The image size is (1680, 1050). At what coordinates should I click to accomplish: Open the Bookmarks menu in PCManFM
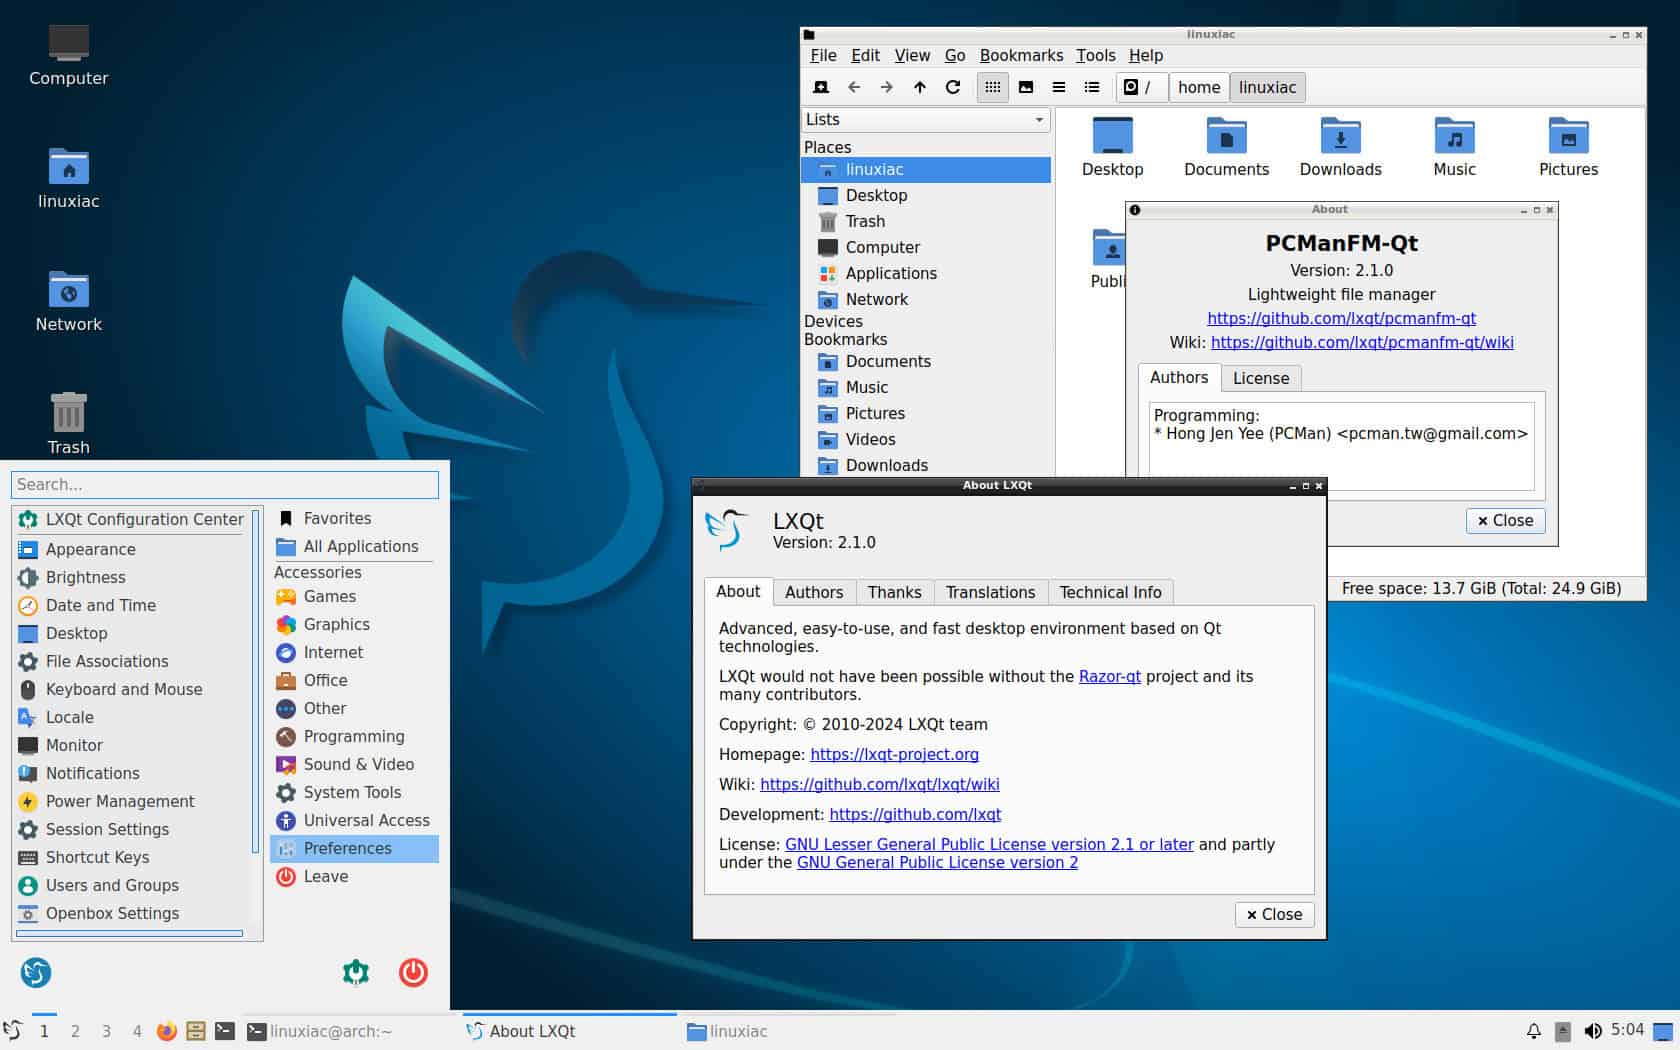[x=1021, y=55]
